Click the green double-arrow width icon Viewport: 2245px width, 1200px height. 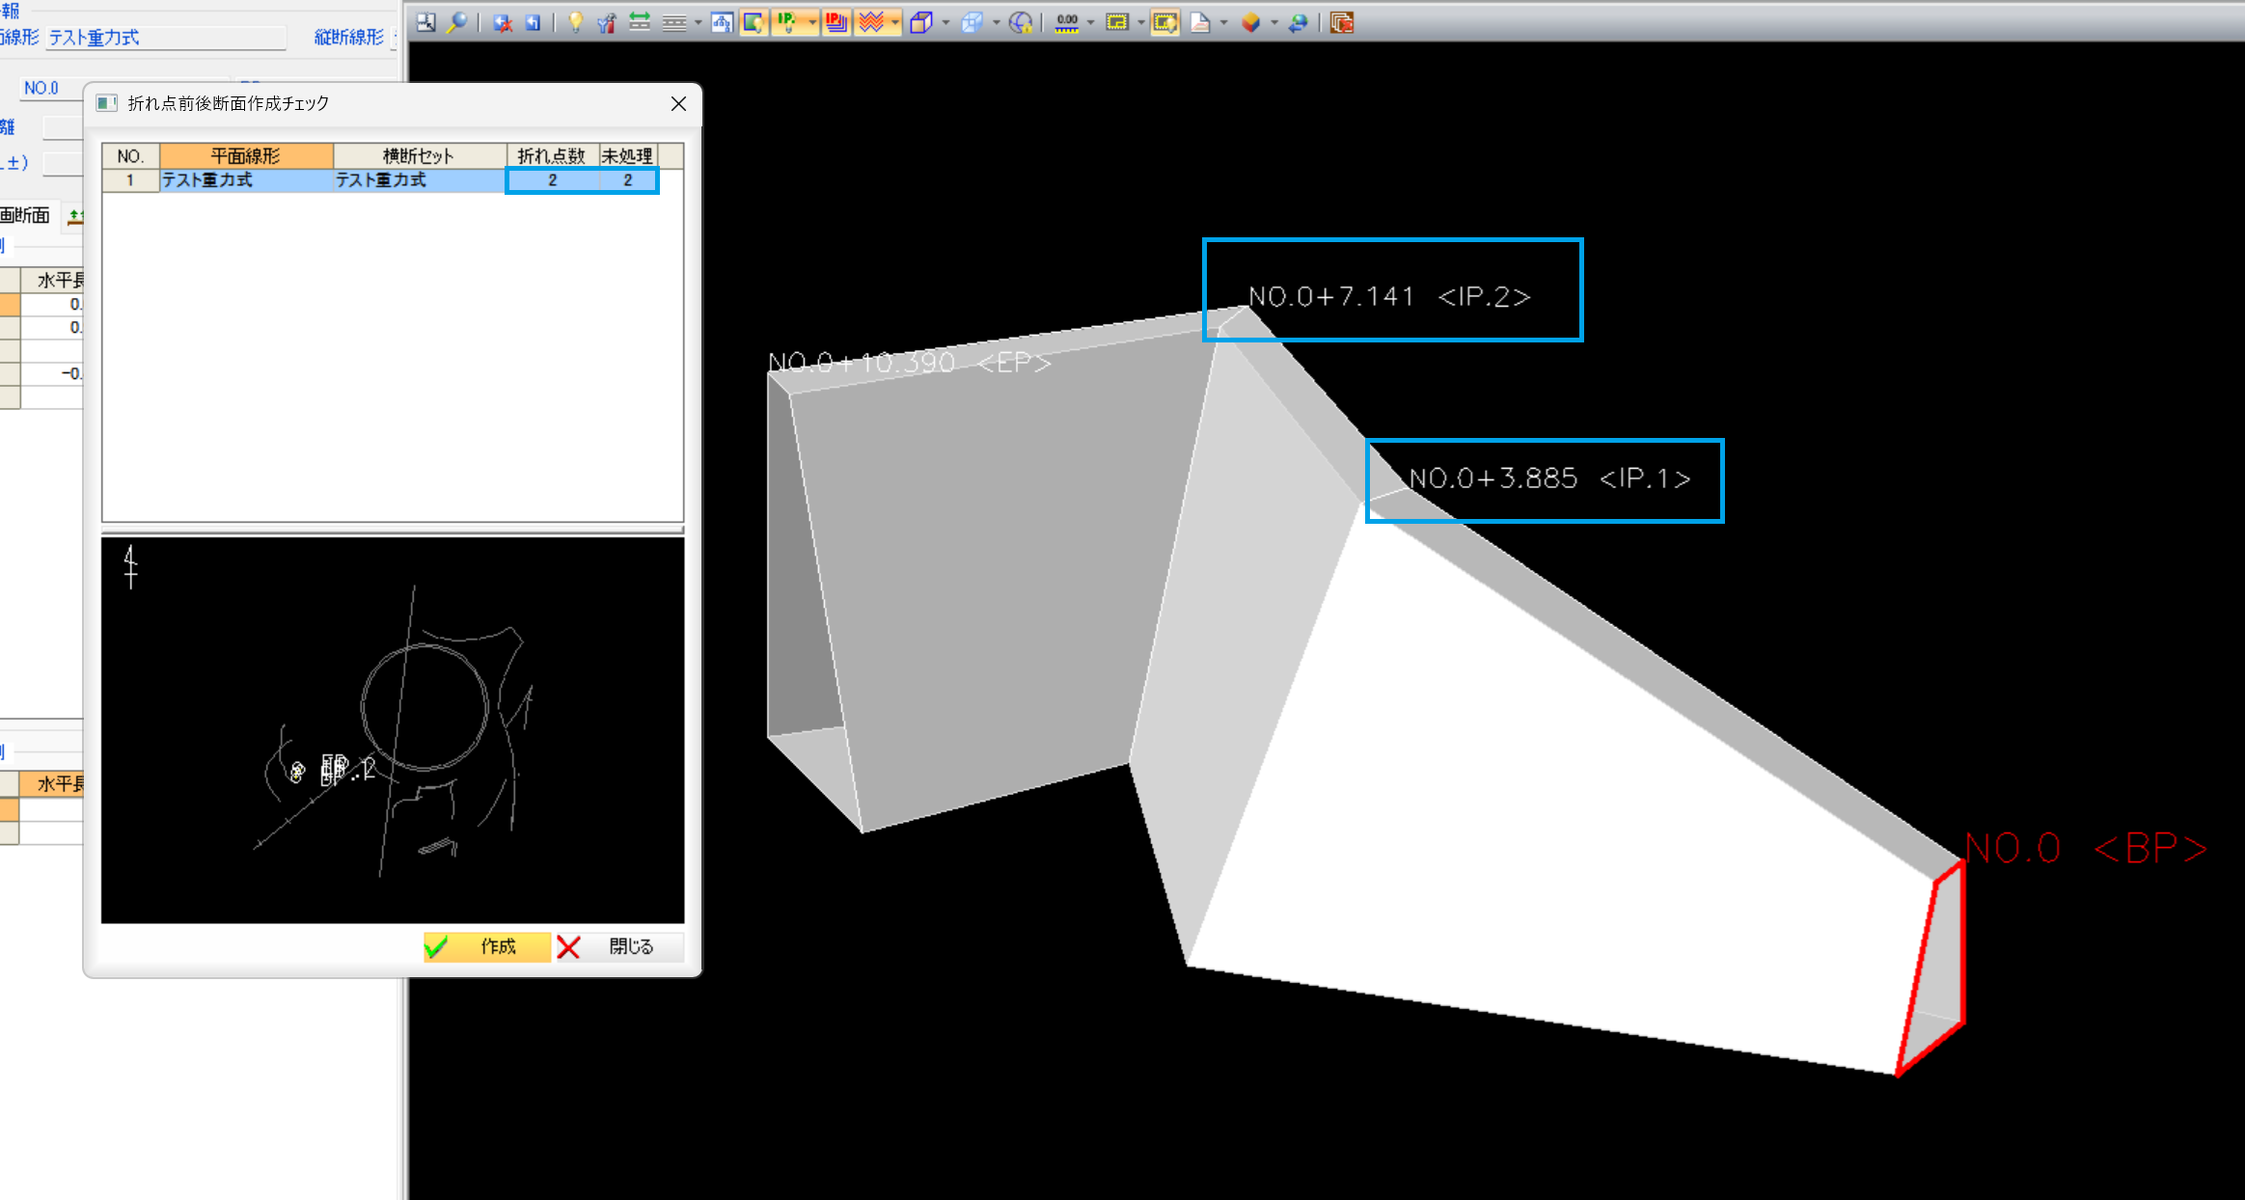pos(640,22)
